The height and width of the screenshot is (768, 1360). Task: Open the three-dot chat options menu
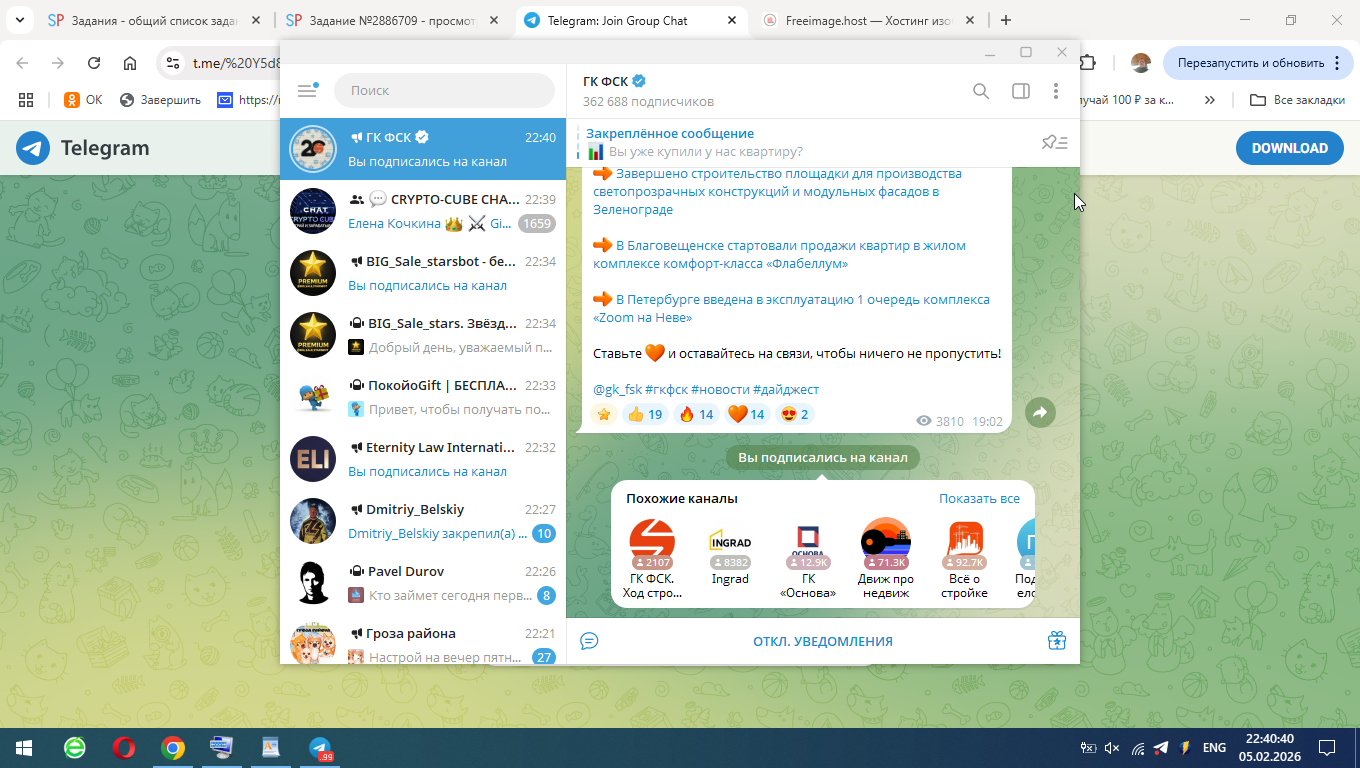1056,91
